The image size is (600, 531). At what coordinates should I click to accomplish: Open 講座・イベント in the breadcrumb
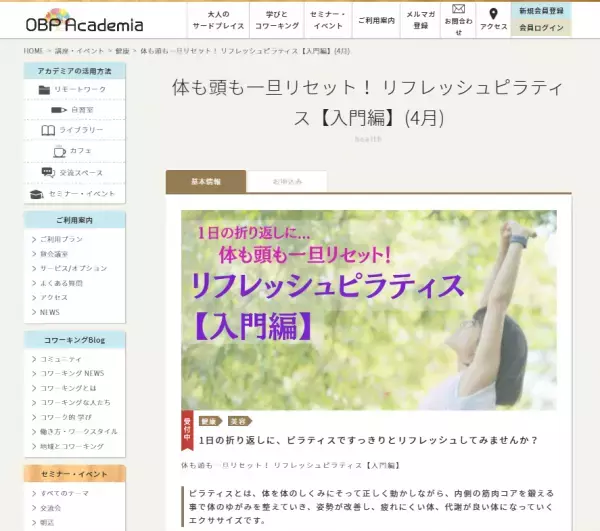(x=79, y=51)
